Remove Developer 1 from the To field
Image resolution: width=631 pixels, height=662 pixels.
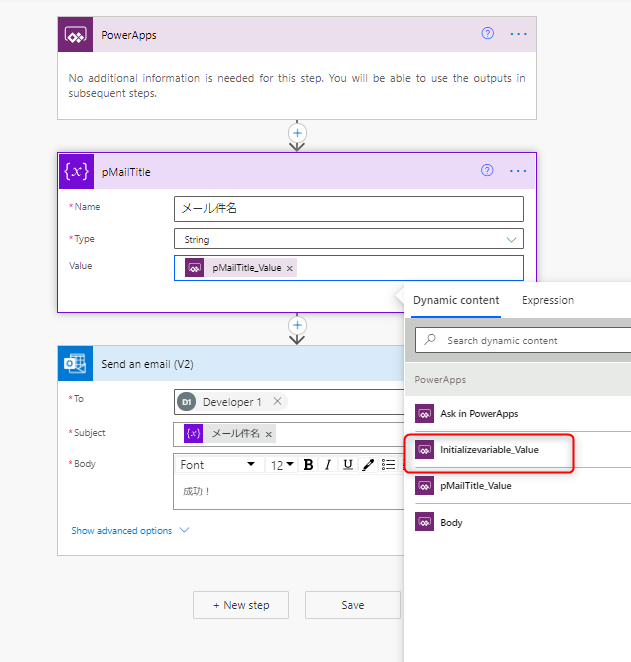[x=277, y=401]
